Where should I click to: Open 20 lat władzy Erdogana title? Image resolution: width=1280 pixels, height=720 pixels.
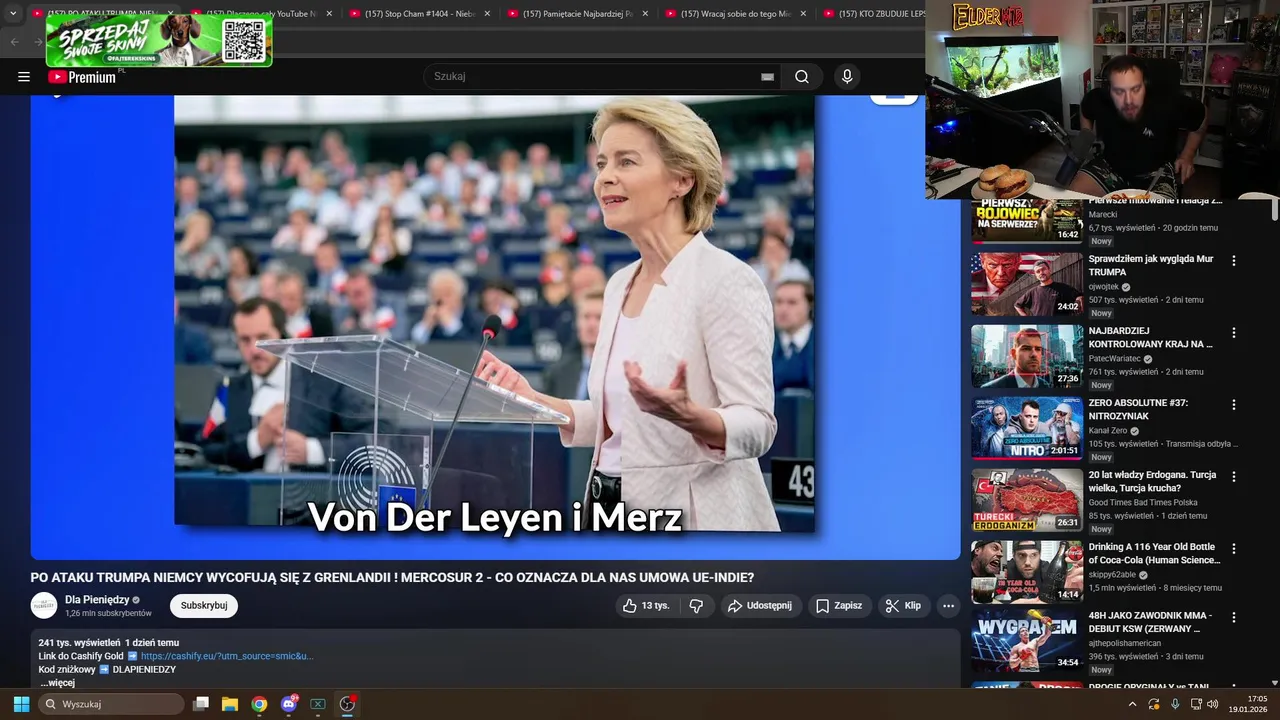(x=1152, y=481)
